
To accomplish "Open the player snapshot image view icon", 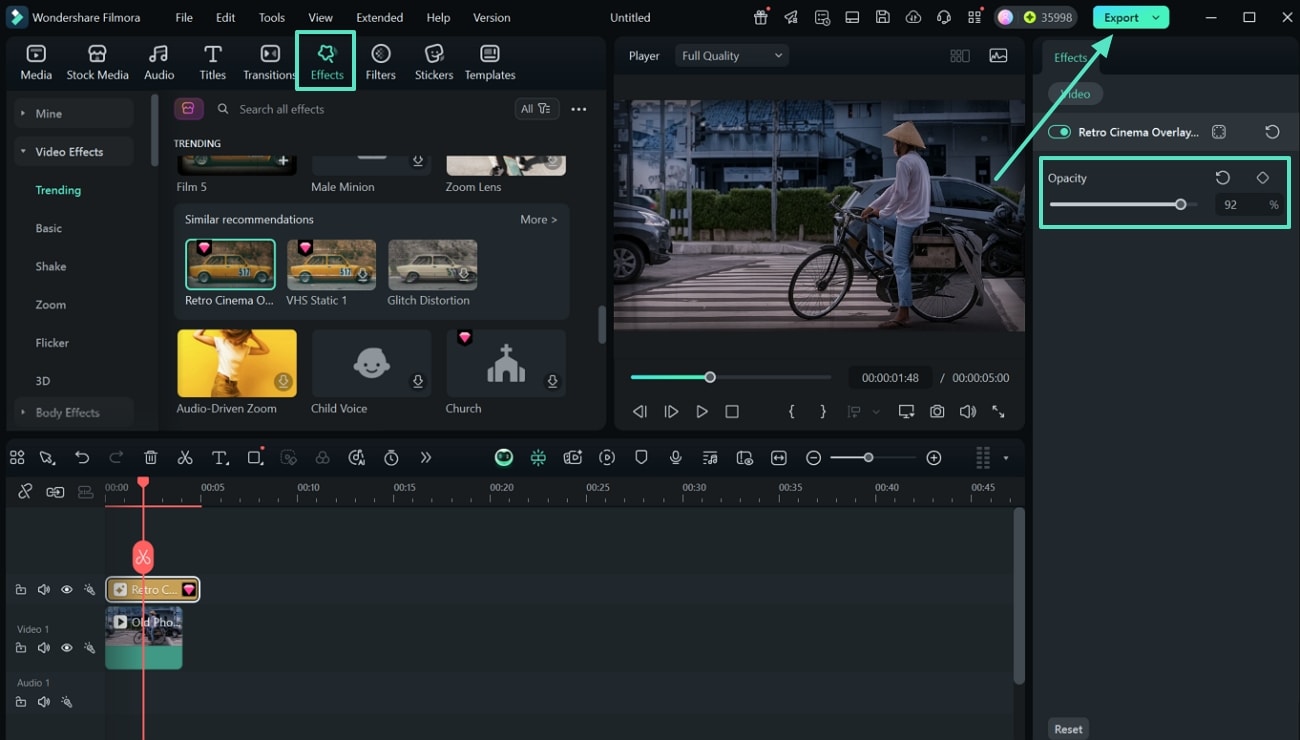I will click(998, 56).
